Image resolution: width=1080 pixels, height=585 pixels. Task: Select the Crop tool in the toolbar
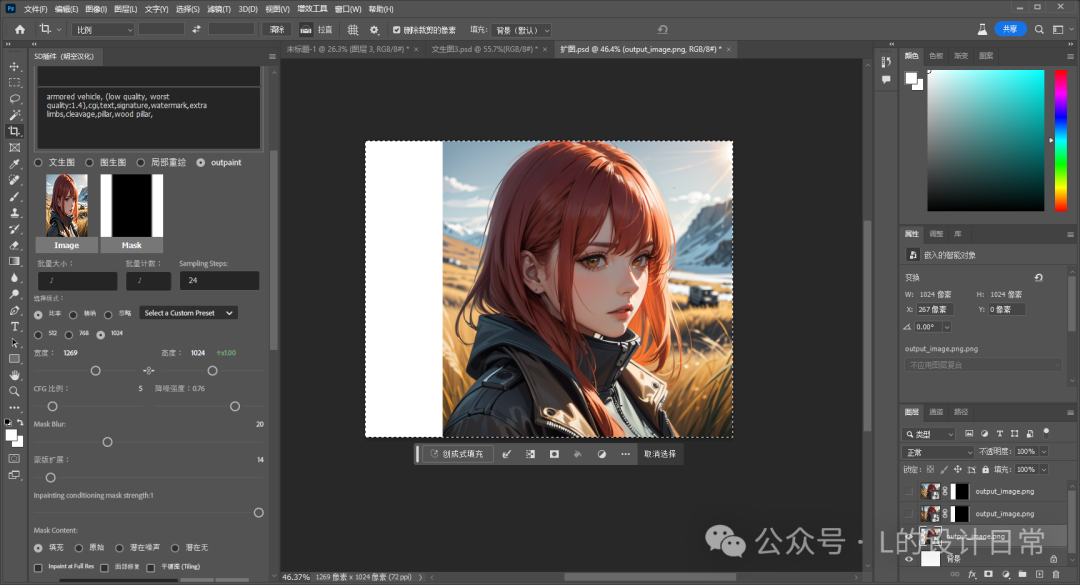pyautogui.click(x=14, y=130)
